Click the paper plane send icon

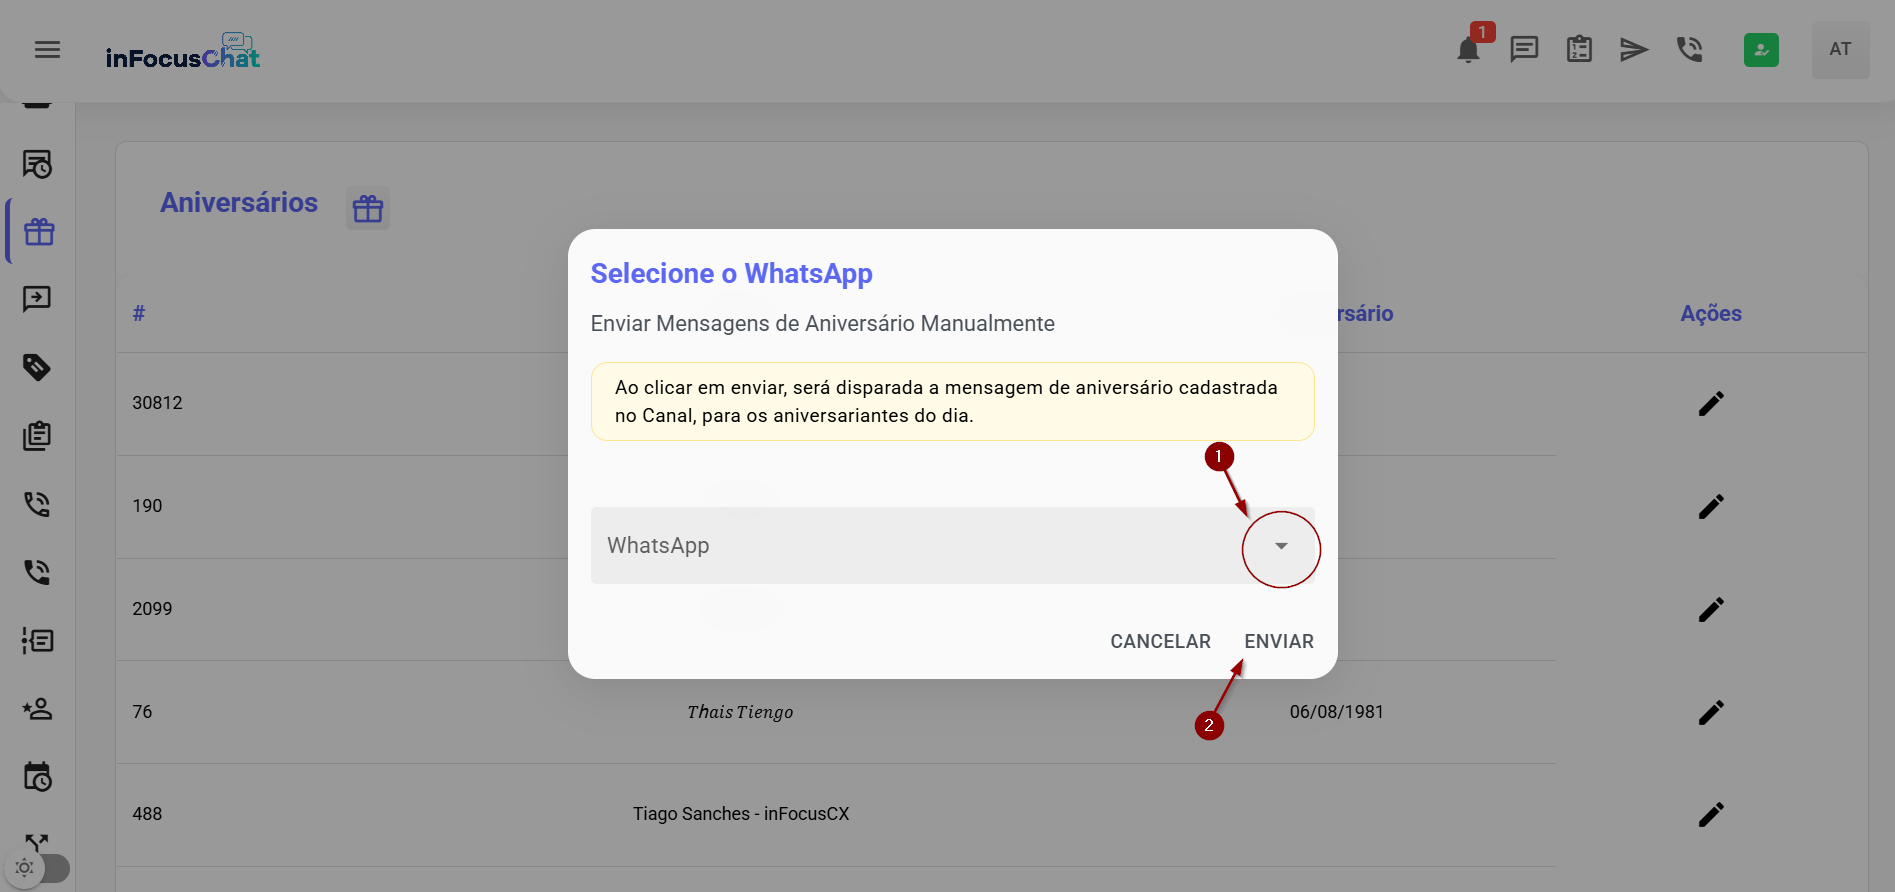tap(1634, 49)
